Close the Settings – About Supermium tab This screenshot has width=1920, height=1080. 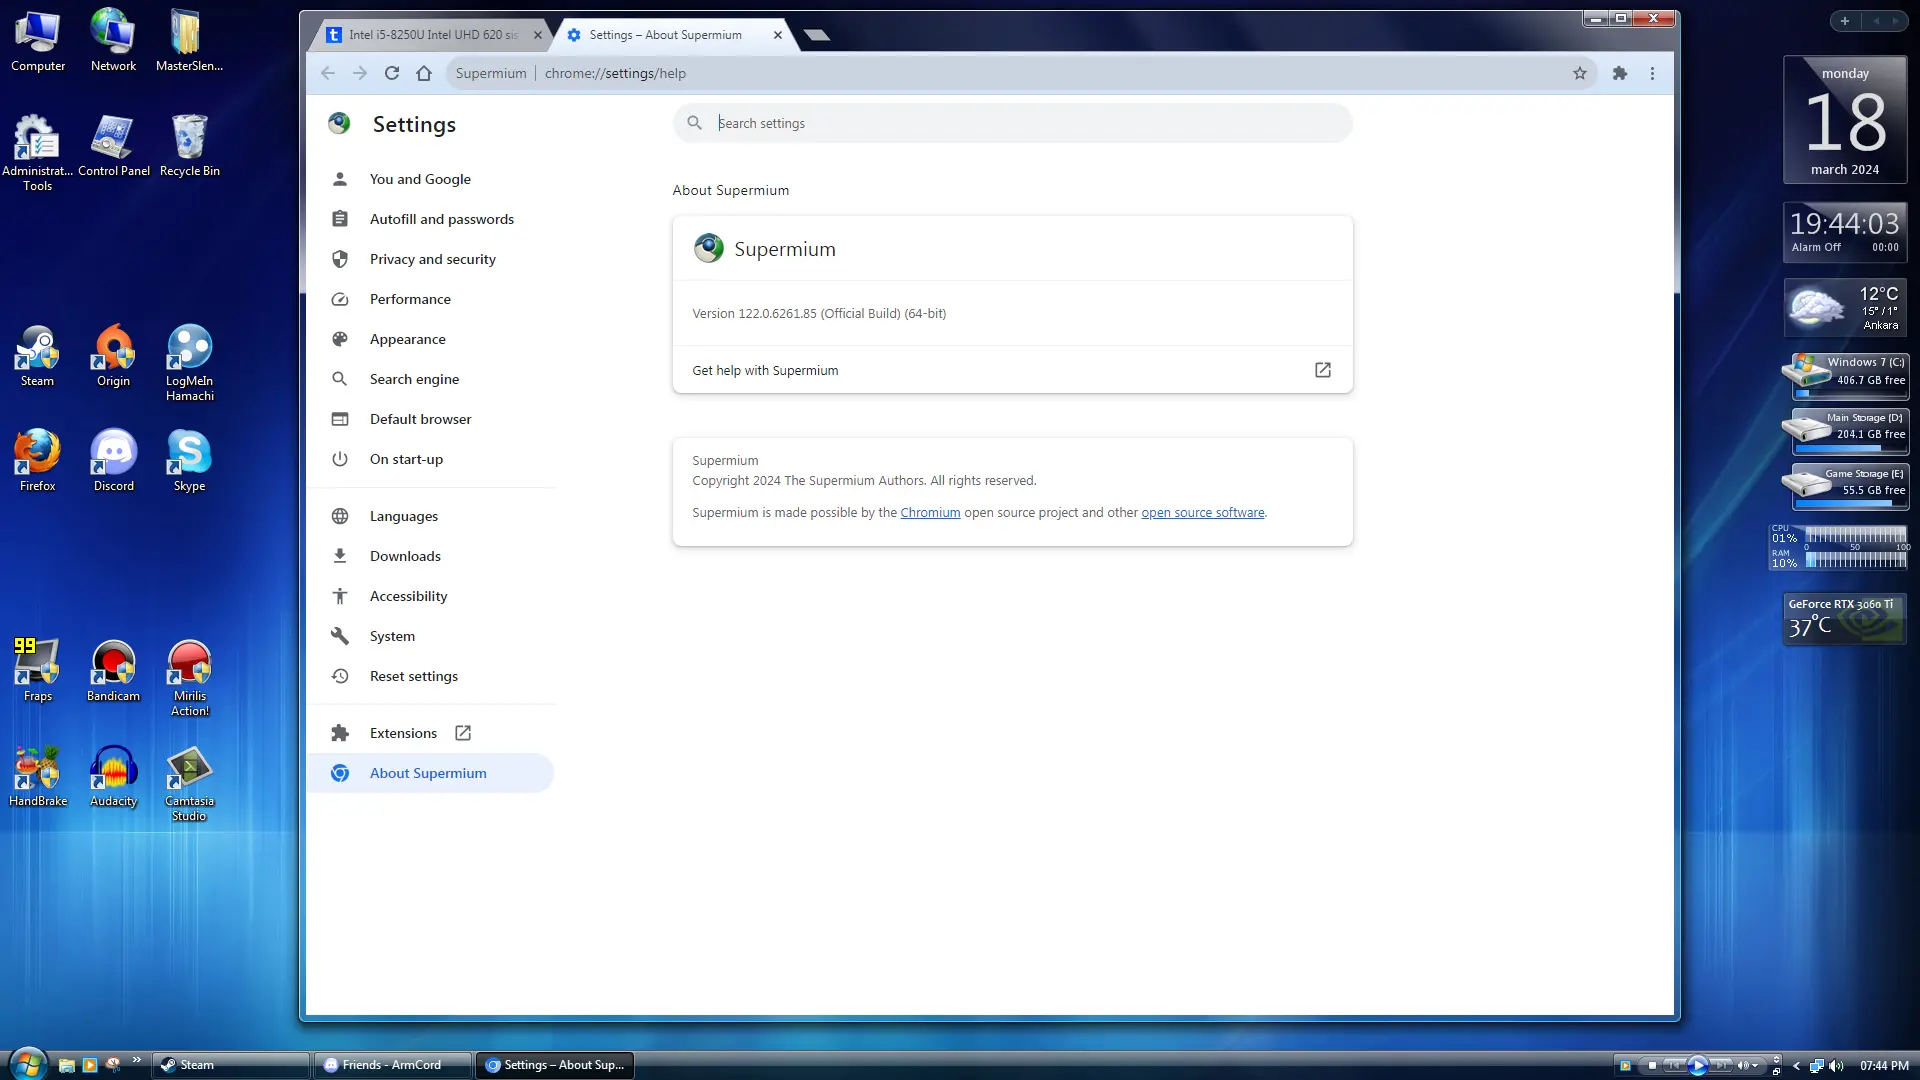[778, 35]
